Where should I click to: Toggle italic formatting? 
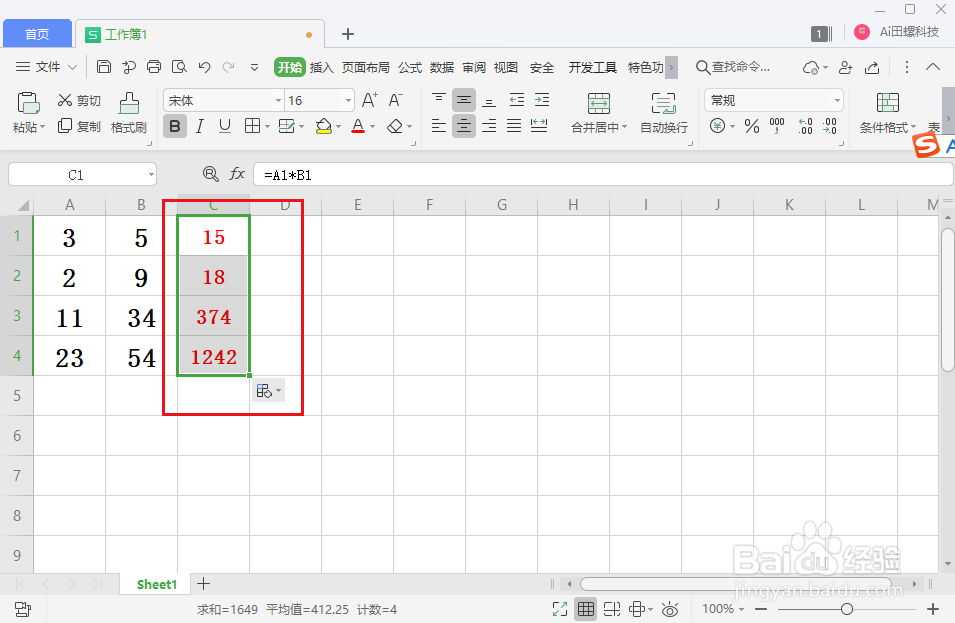tap(198, 126)
